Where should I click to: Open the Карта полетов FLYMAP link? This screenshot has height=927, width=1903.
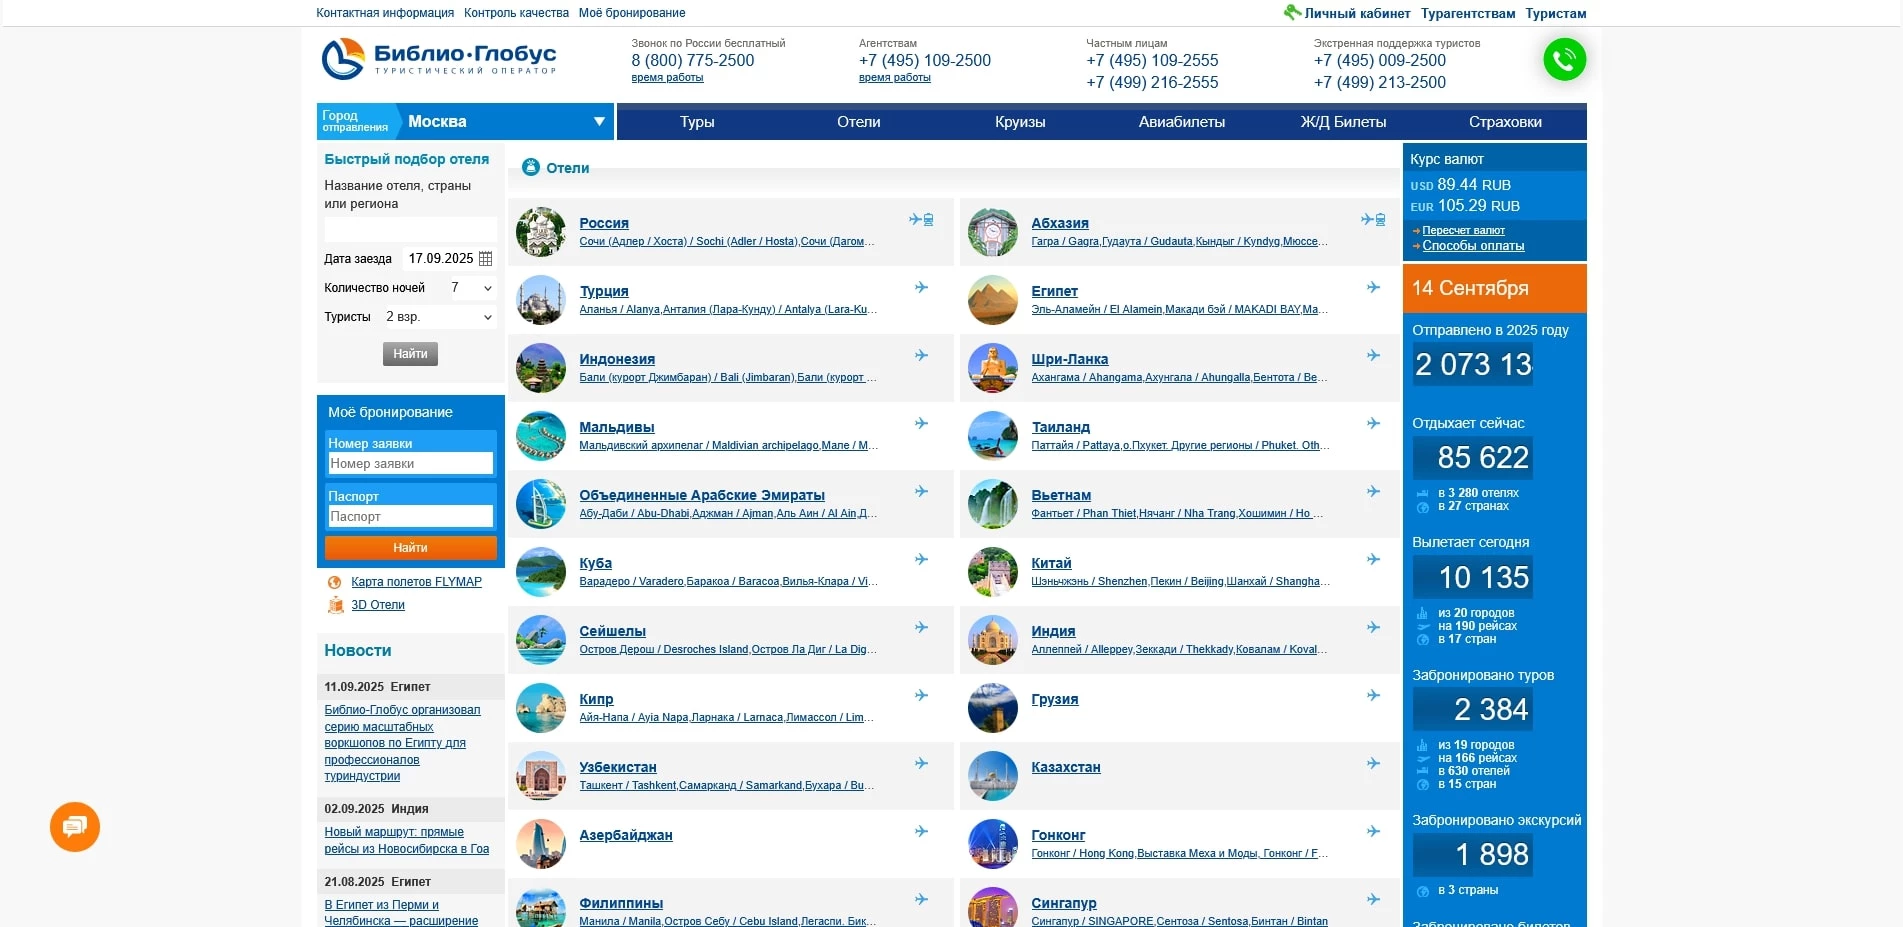coord(416,582)
